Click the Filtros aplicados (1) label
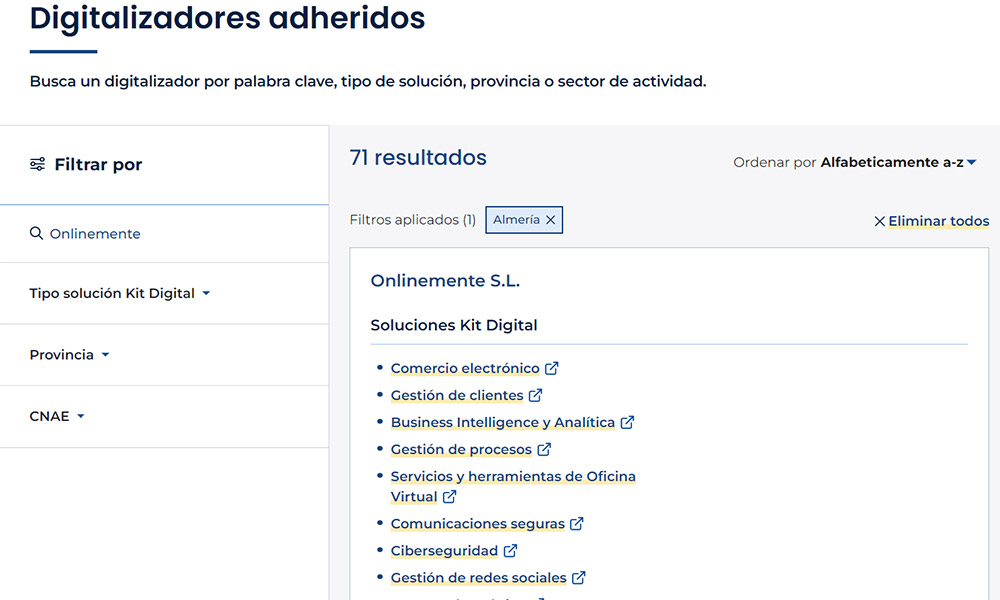1000x600 pixels. coord(413,220)
